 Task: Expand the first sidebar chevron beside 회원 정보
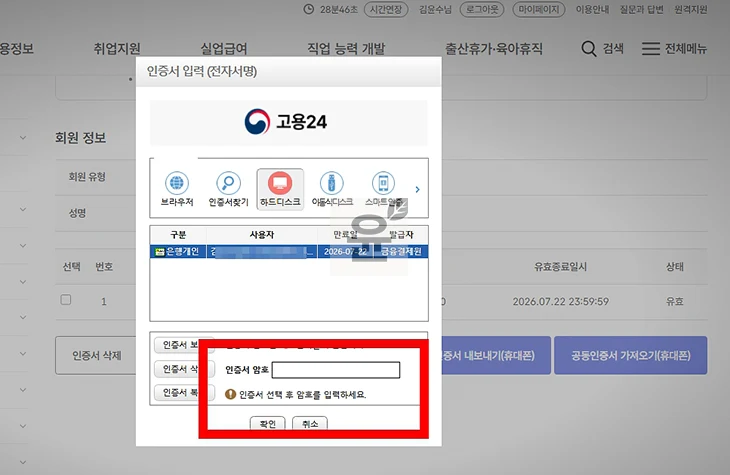[x=23, y=138]
